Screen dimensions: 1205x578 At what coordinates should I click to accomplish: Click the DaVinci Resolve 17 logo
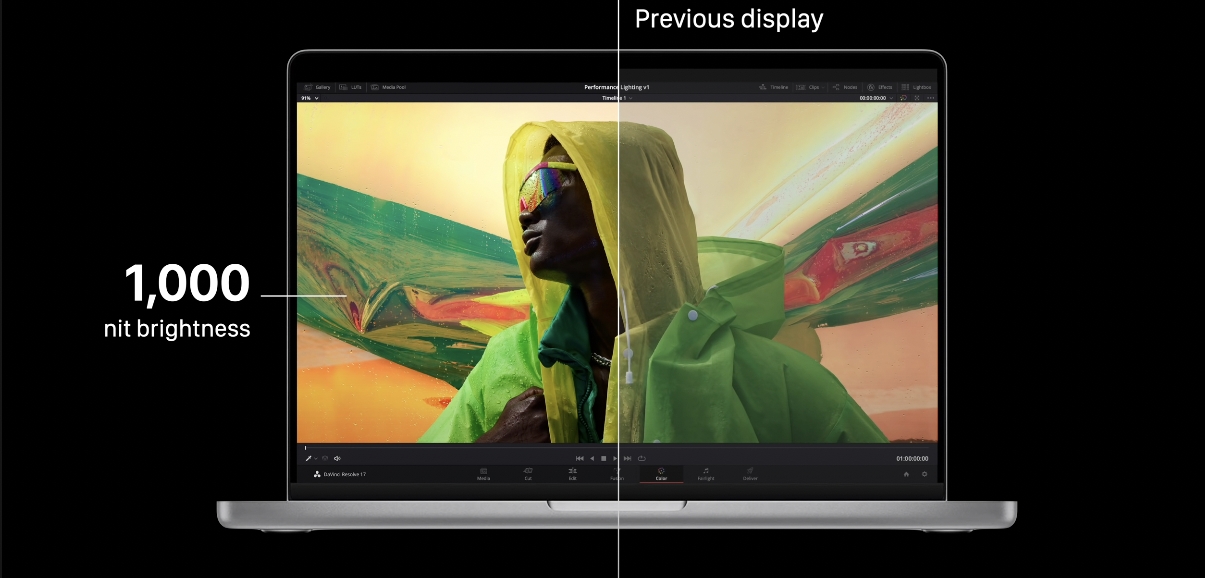[x=340, y=474]
